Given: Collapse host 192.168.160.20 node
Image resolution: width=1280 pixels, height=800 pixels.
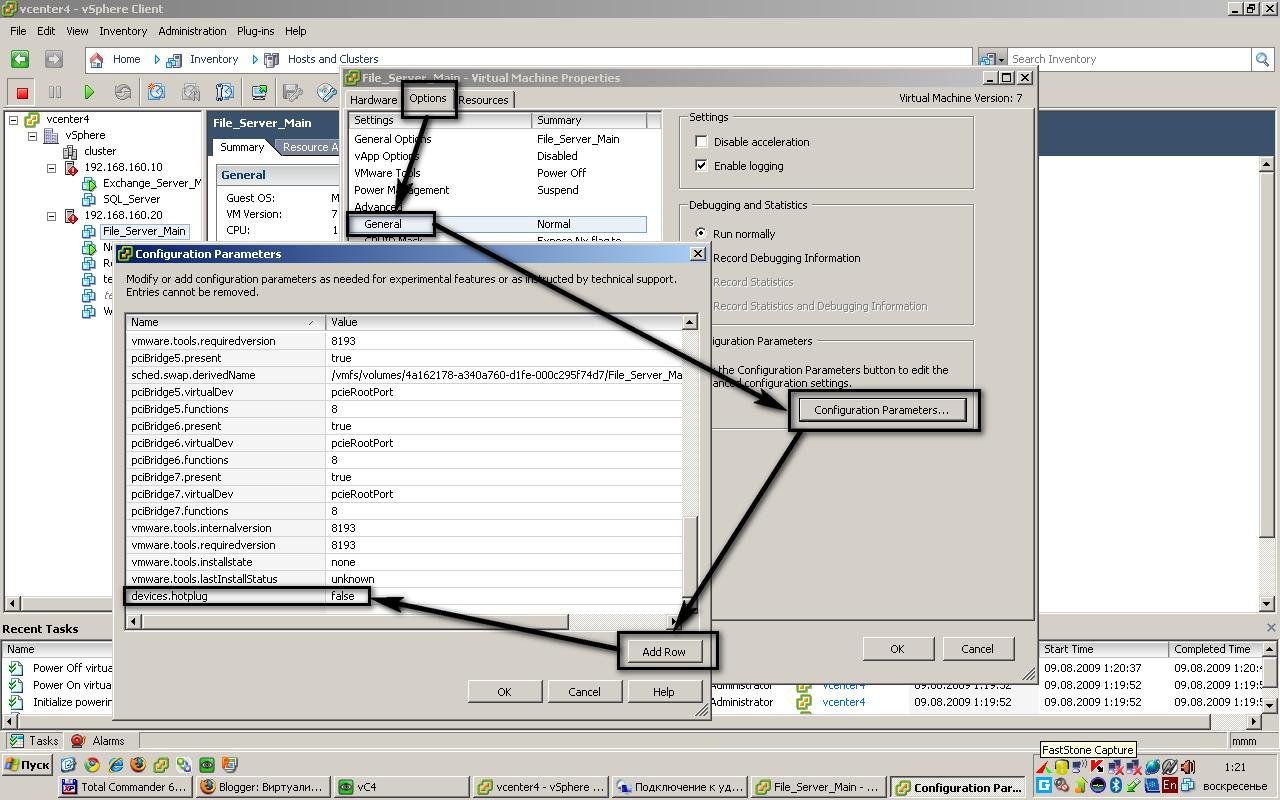Looking at the screenshot, I should tap(51, 215).
